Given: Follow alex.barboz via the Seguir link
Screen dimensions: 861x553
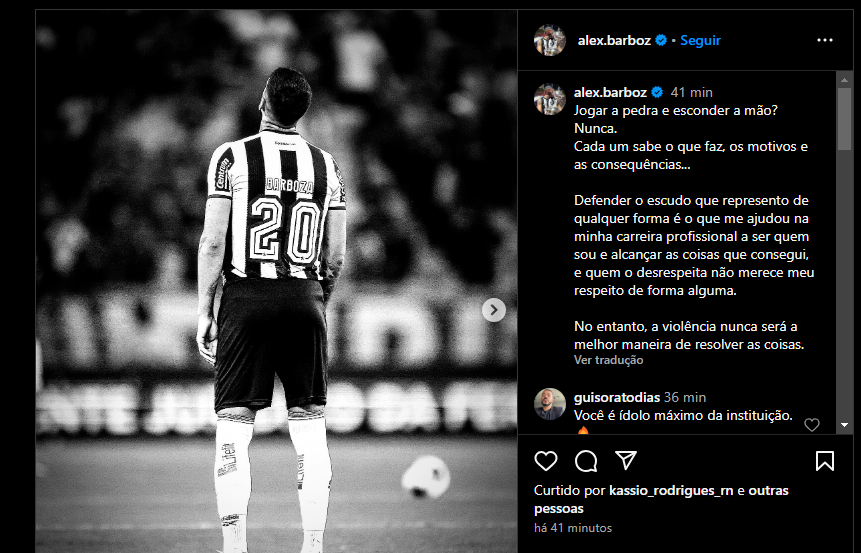Looking at the screenshot, I should pos(700,40).
